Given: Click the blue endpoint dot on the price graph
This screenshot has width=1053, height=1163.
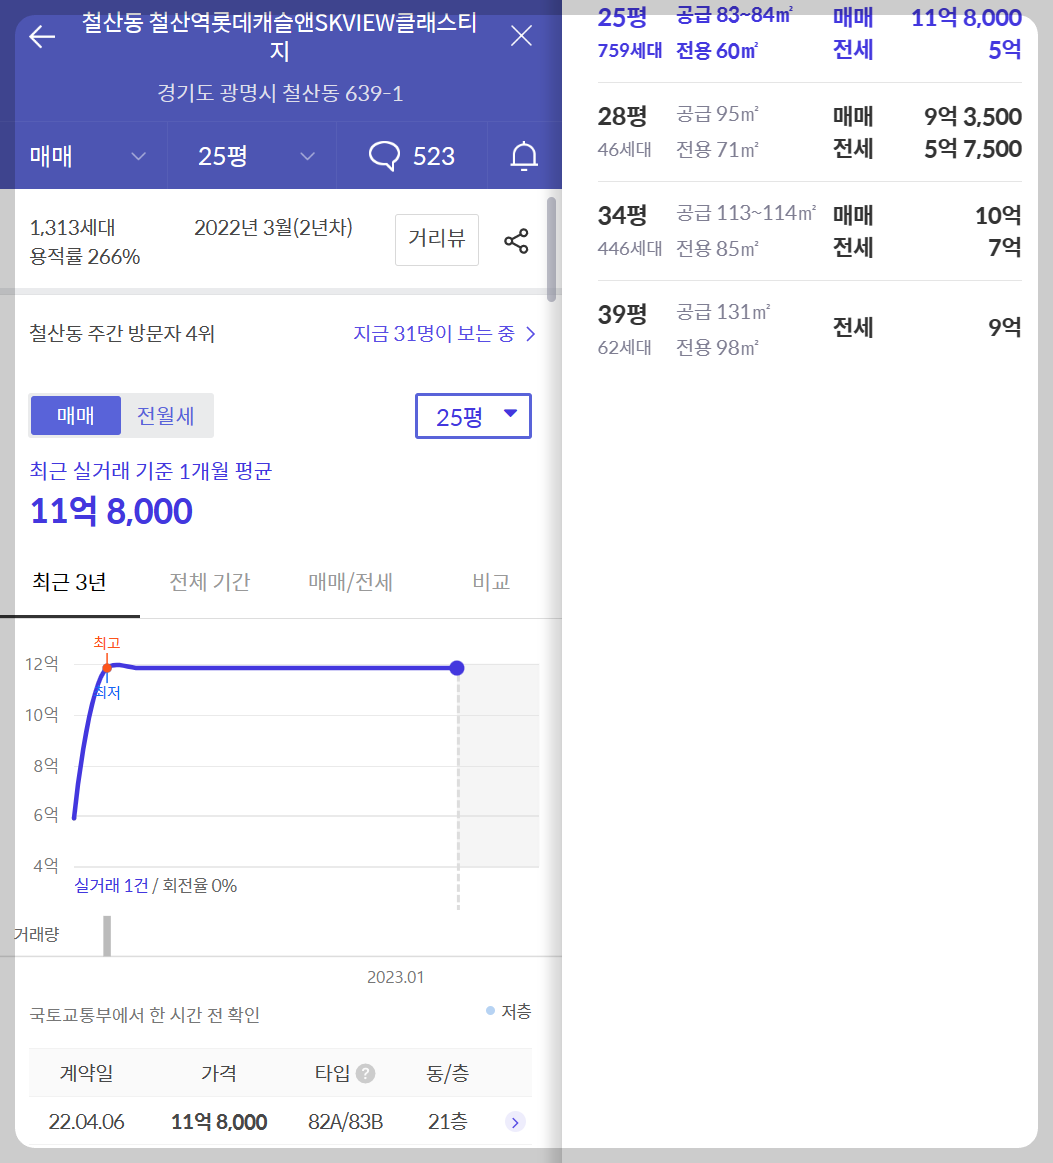Looking at the screenshot, I should pos(457,667).
